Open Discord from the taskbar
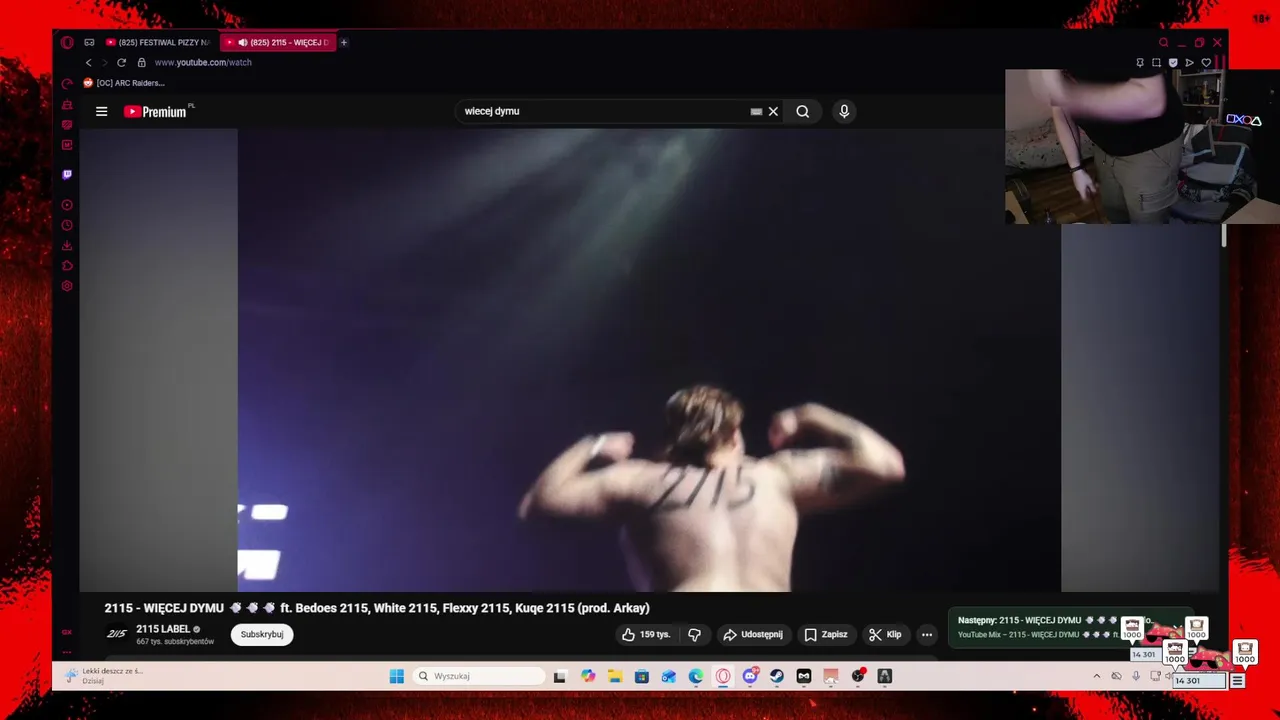This screenshot has height=720, width=1280. tap(750, 676)
